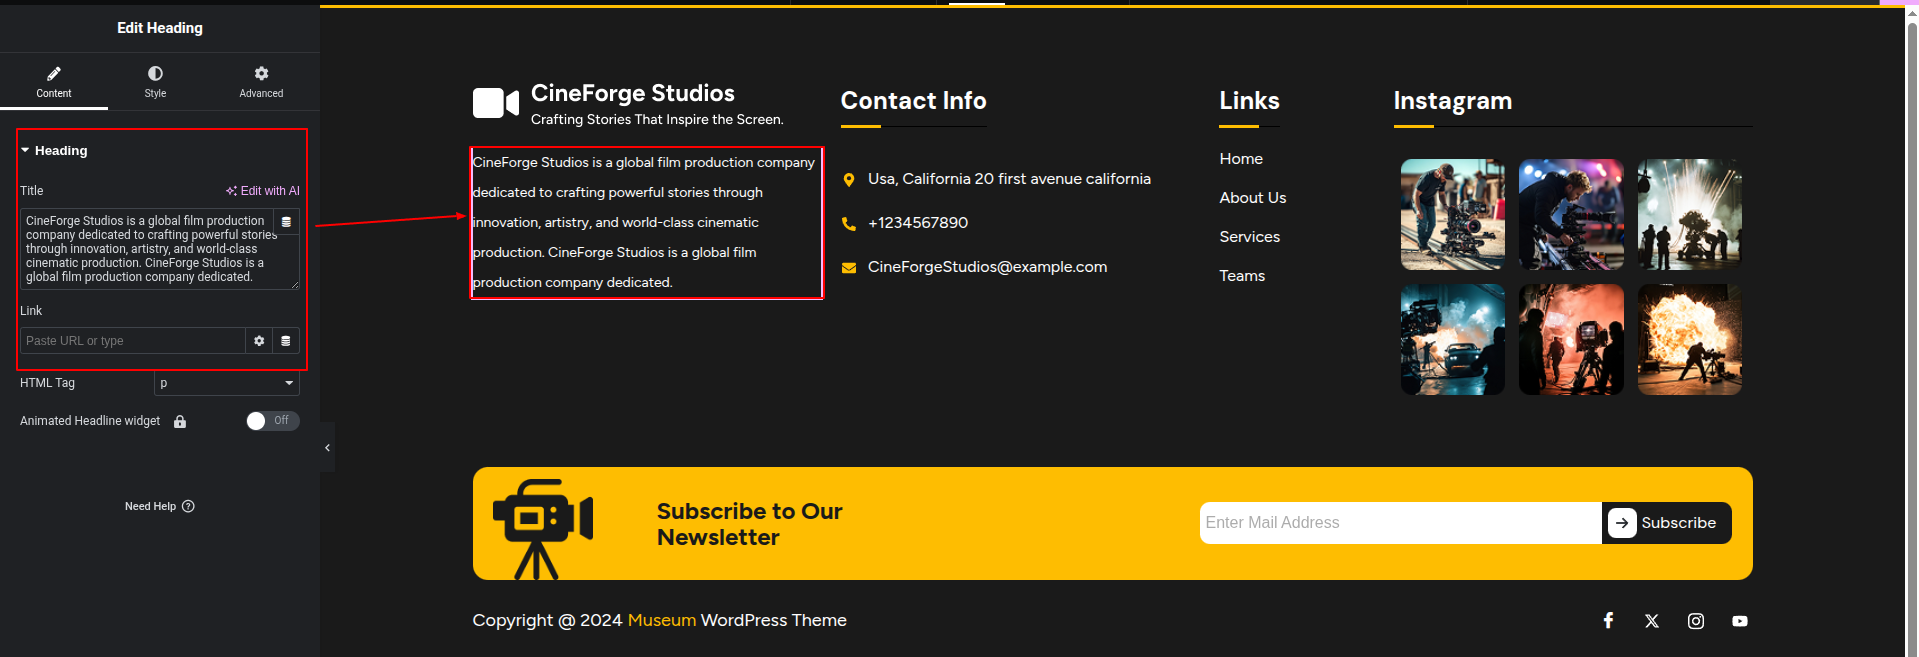Screen dimensions: 1919x657
Task: Click the YouTube icon in footer
Action: tap(1740, 621)
